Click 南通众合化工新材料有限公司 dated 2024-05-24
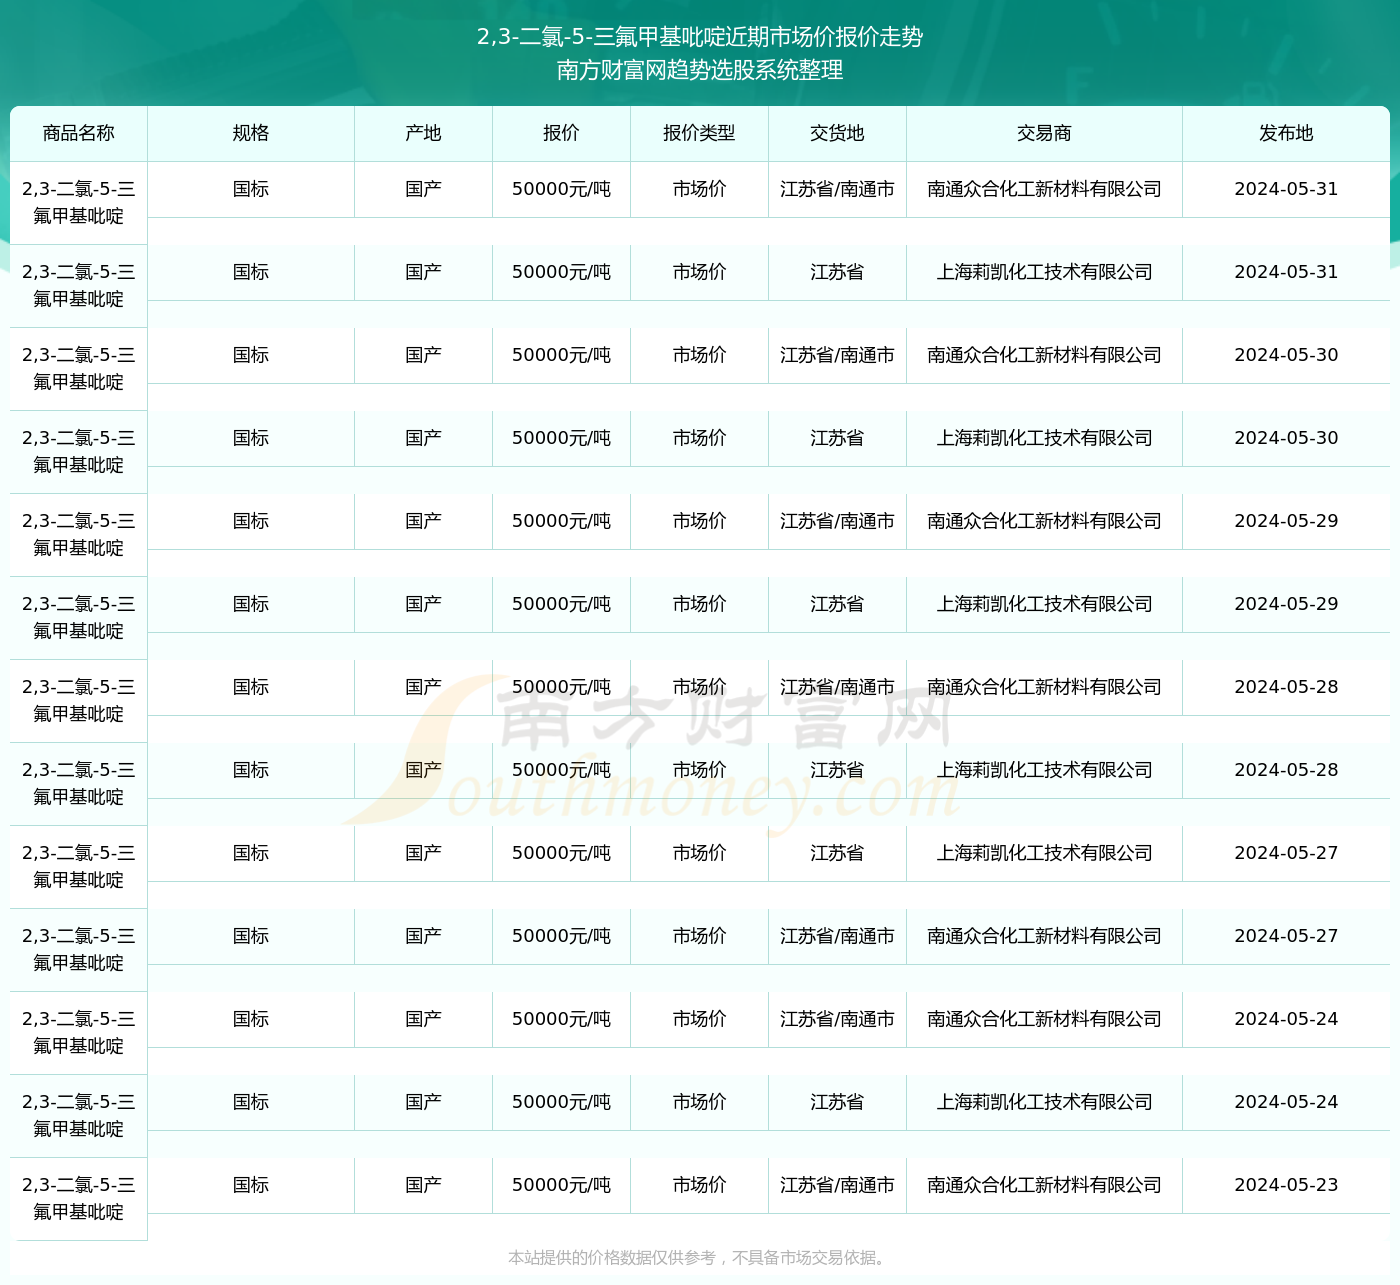 1044,1019
